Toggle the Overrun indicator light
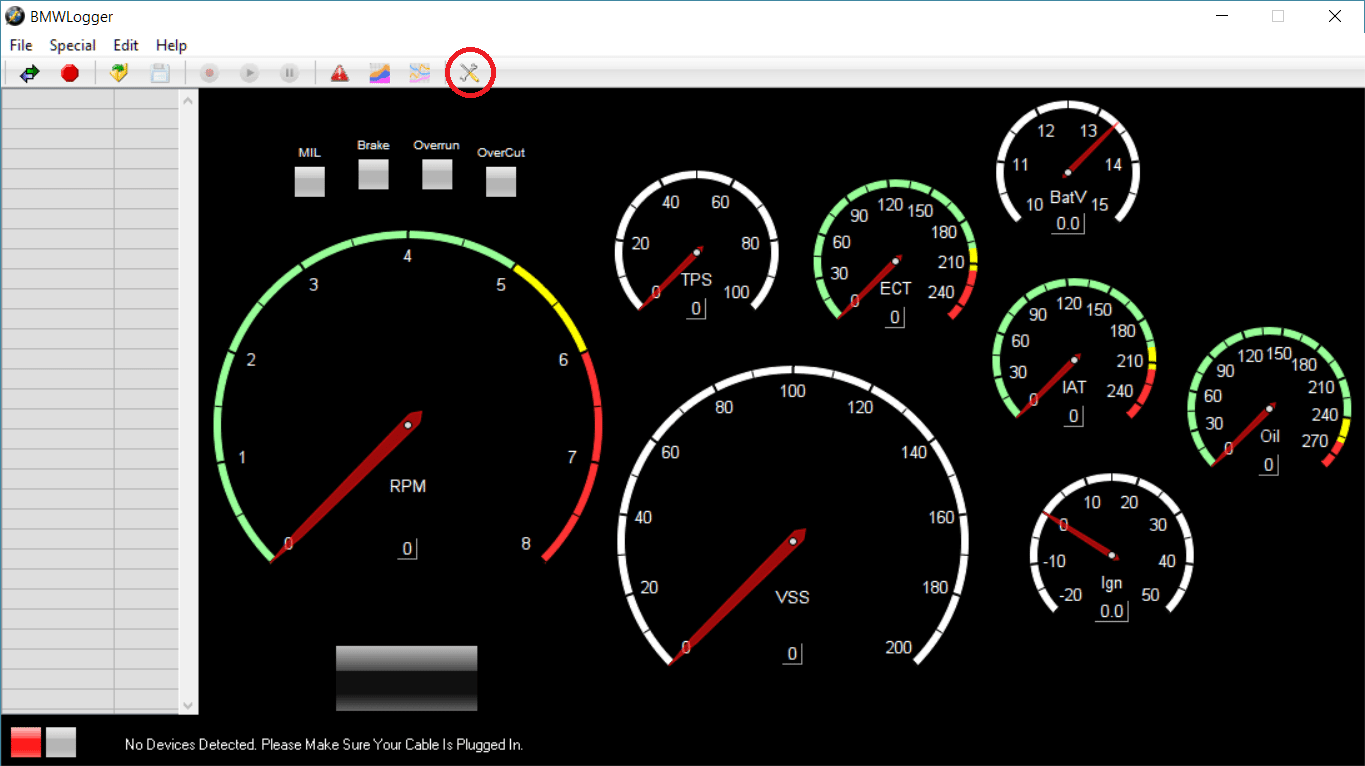 pyautogui.click(x=437, y=175)
